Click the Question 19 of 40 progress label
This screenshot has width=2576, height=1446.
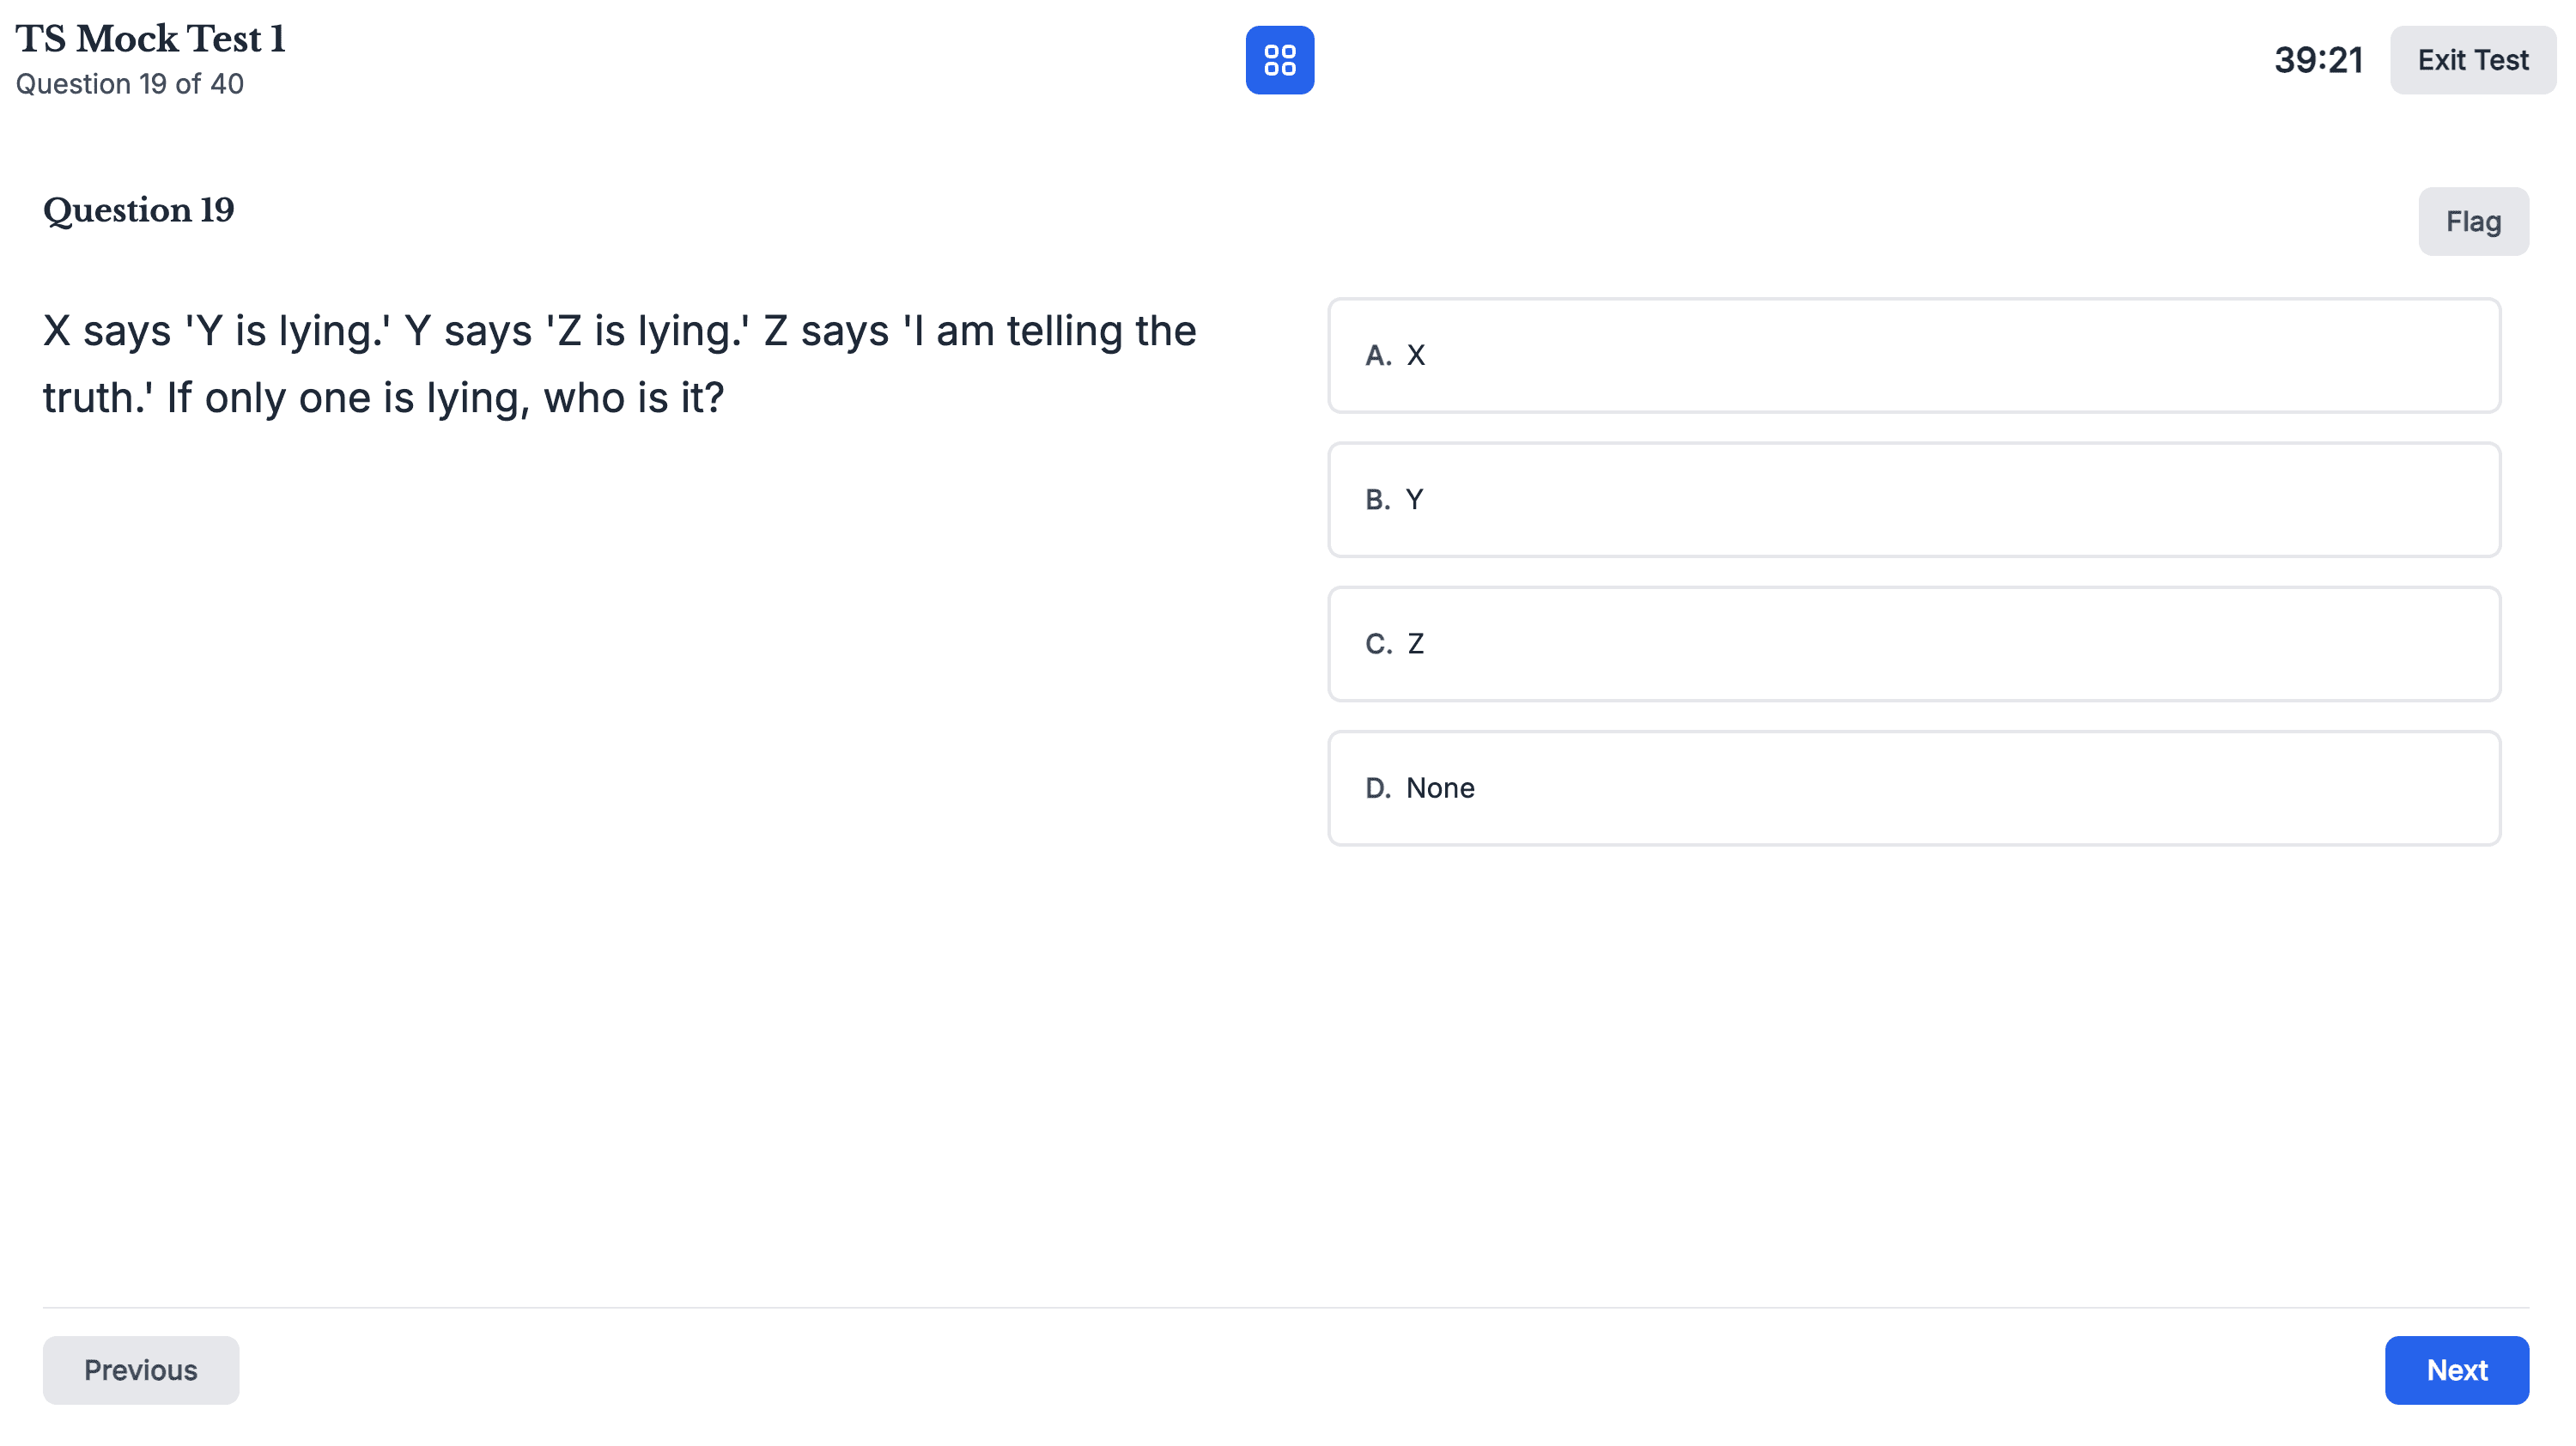[129, 84]
